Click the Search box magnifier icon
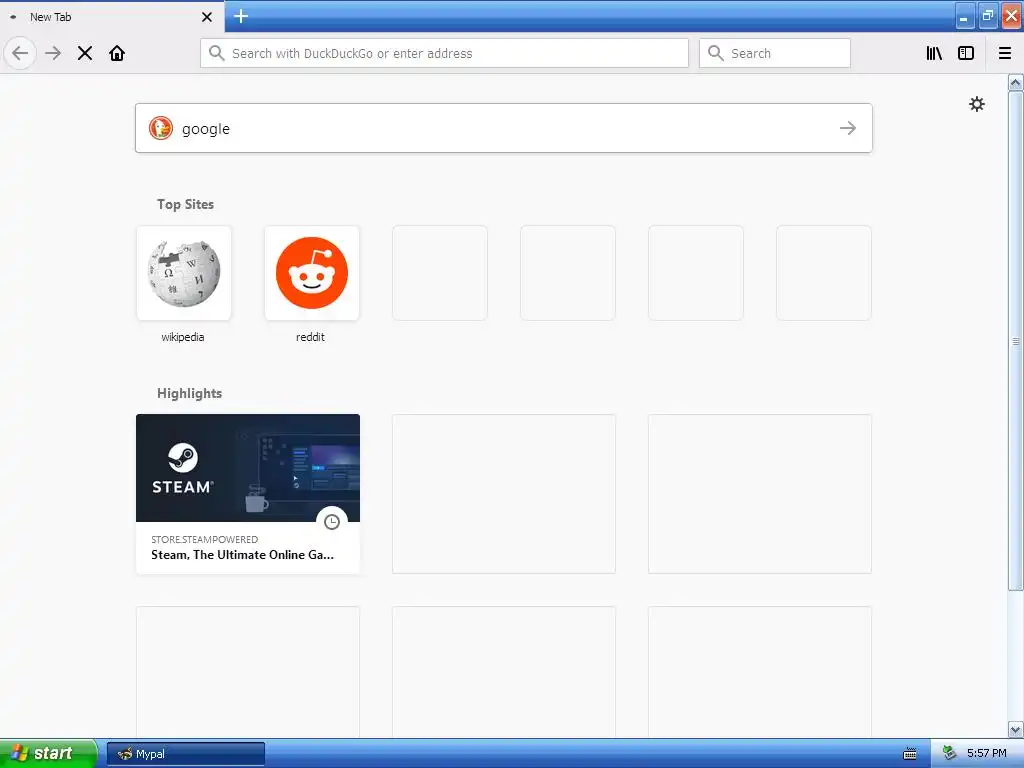The height and width of the screenshot is (768, 1024). (x=716, y=53)
